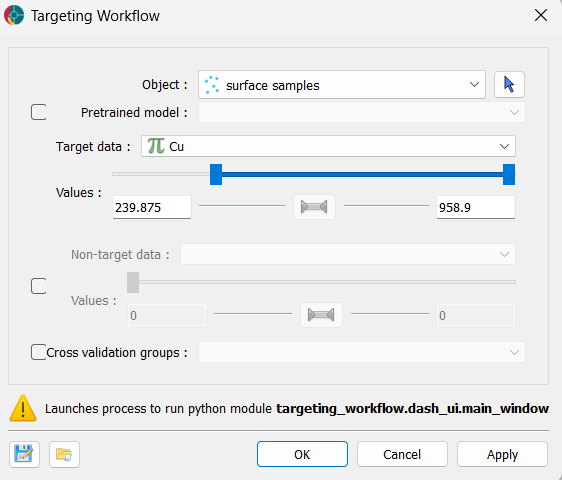This screenshot has height=480, width=562.
Task: Toggle the Non-target data checkbox
Action: (38, 286)
